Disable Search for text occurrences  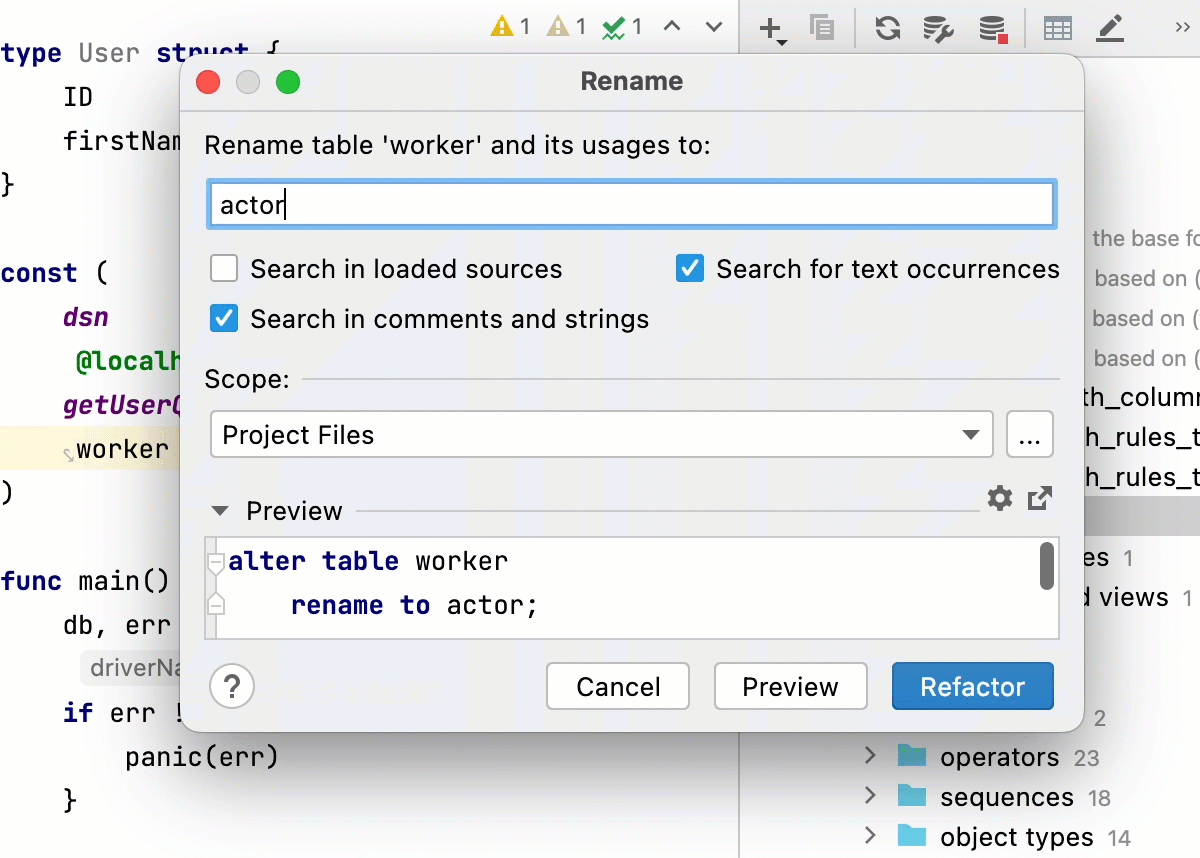tap(690, 268)
